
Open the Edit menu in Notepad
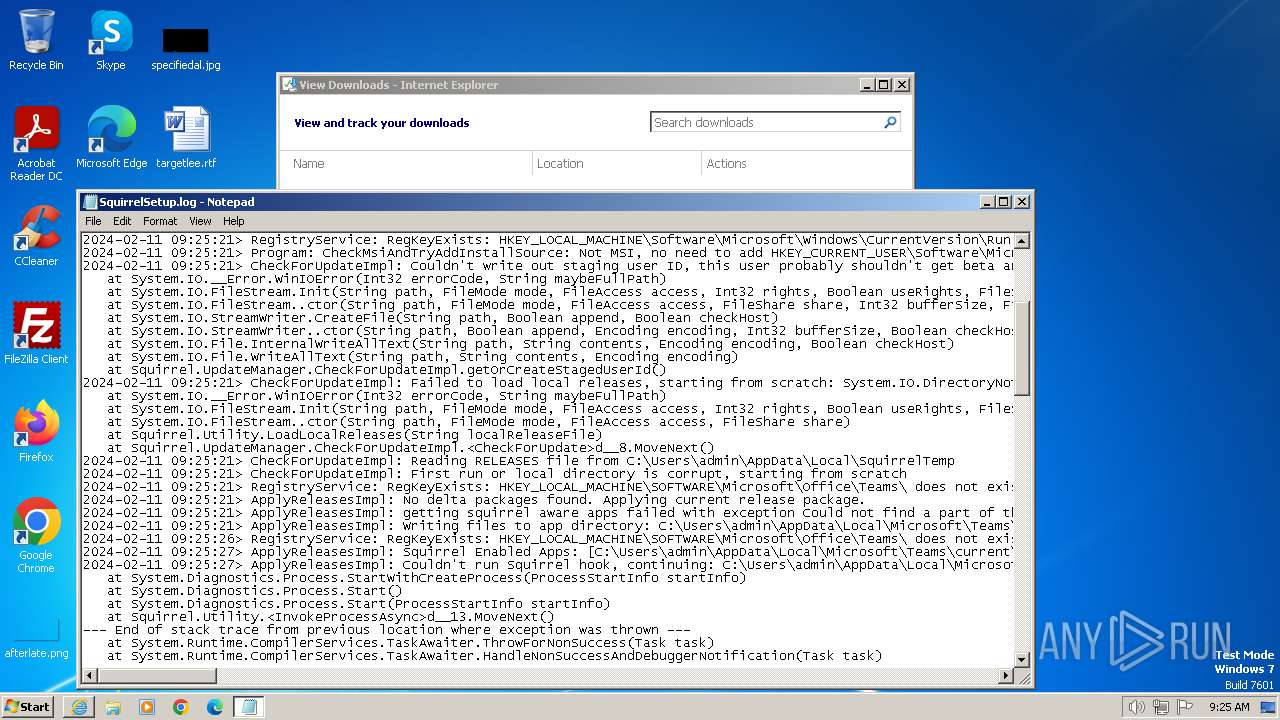click(122, 221)
